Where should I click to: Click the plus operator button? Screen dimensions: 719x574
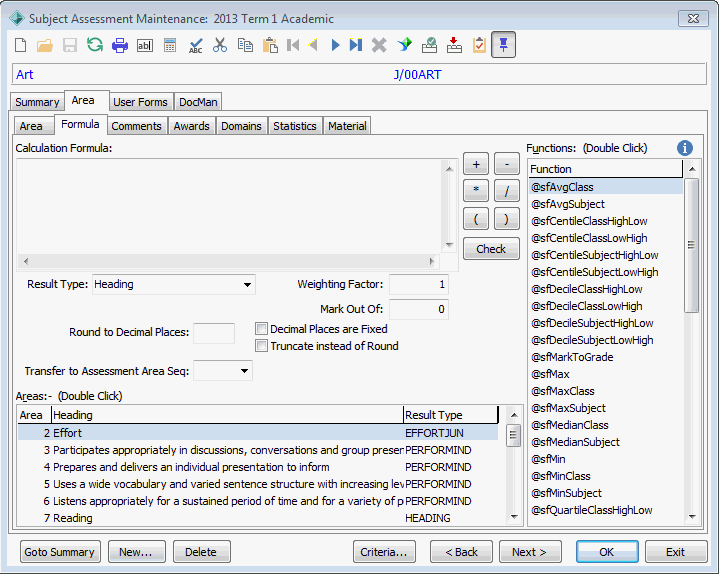pos(476,164)
